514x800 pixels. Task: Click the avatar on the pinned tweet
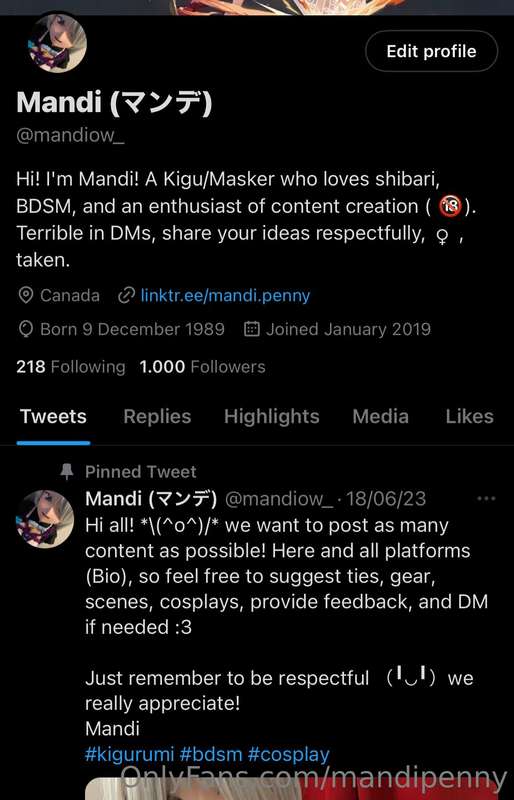45,518
